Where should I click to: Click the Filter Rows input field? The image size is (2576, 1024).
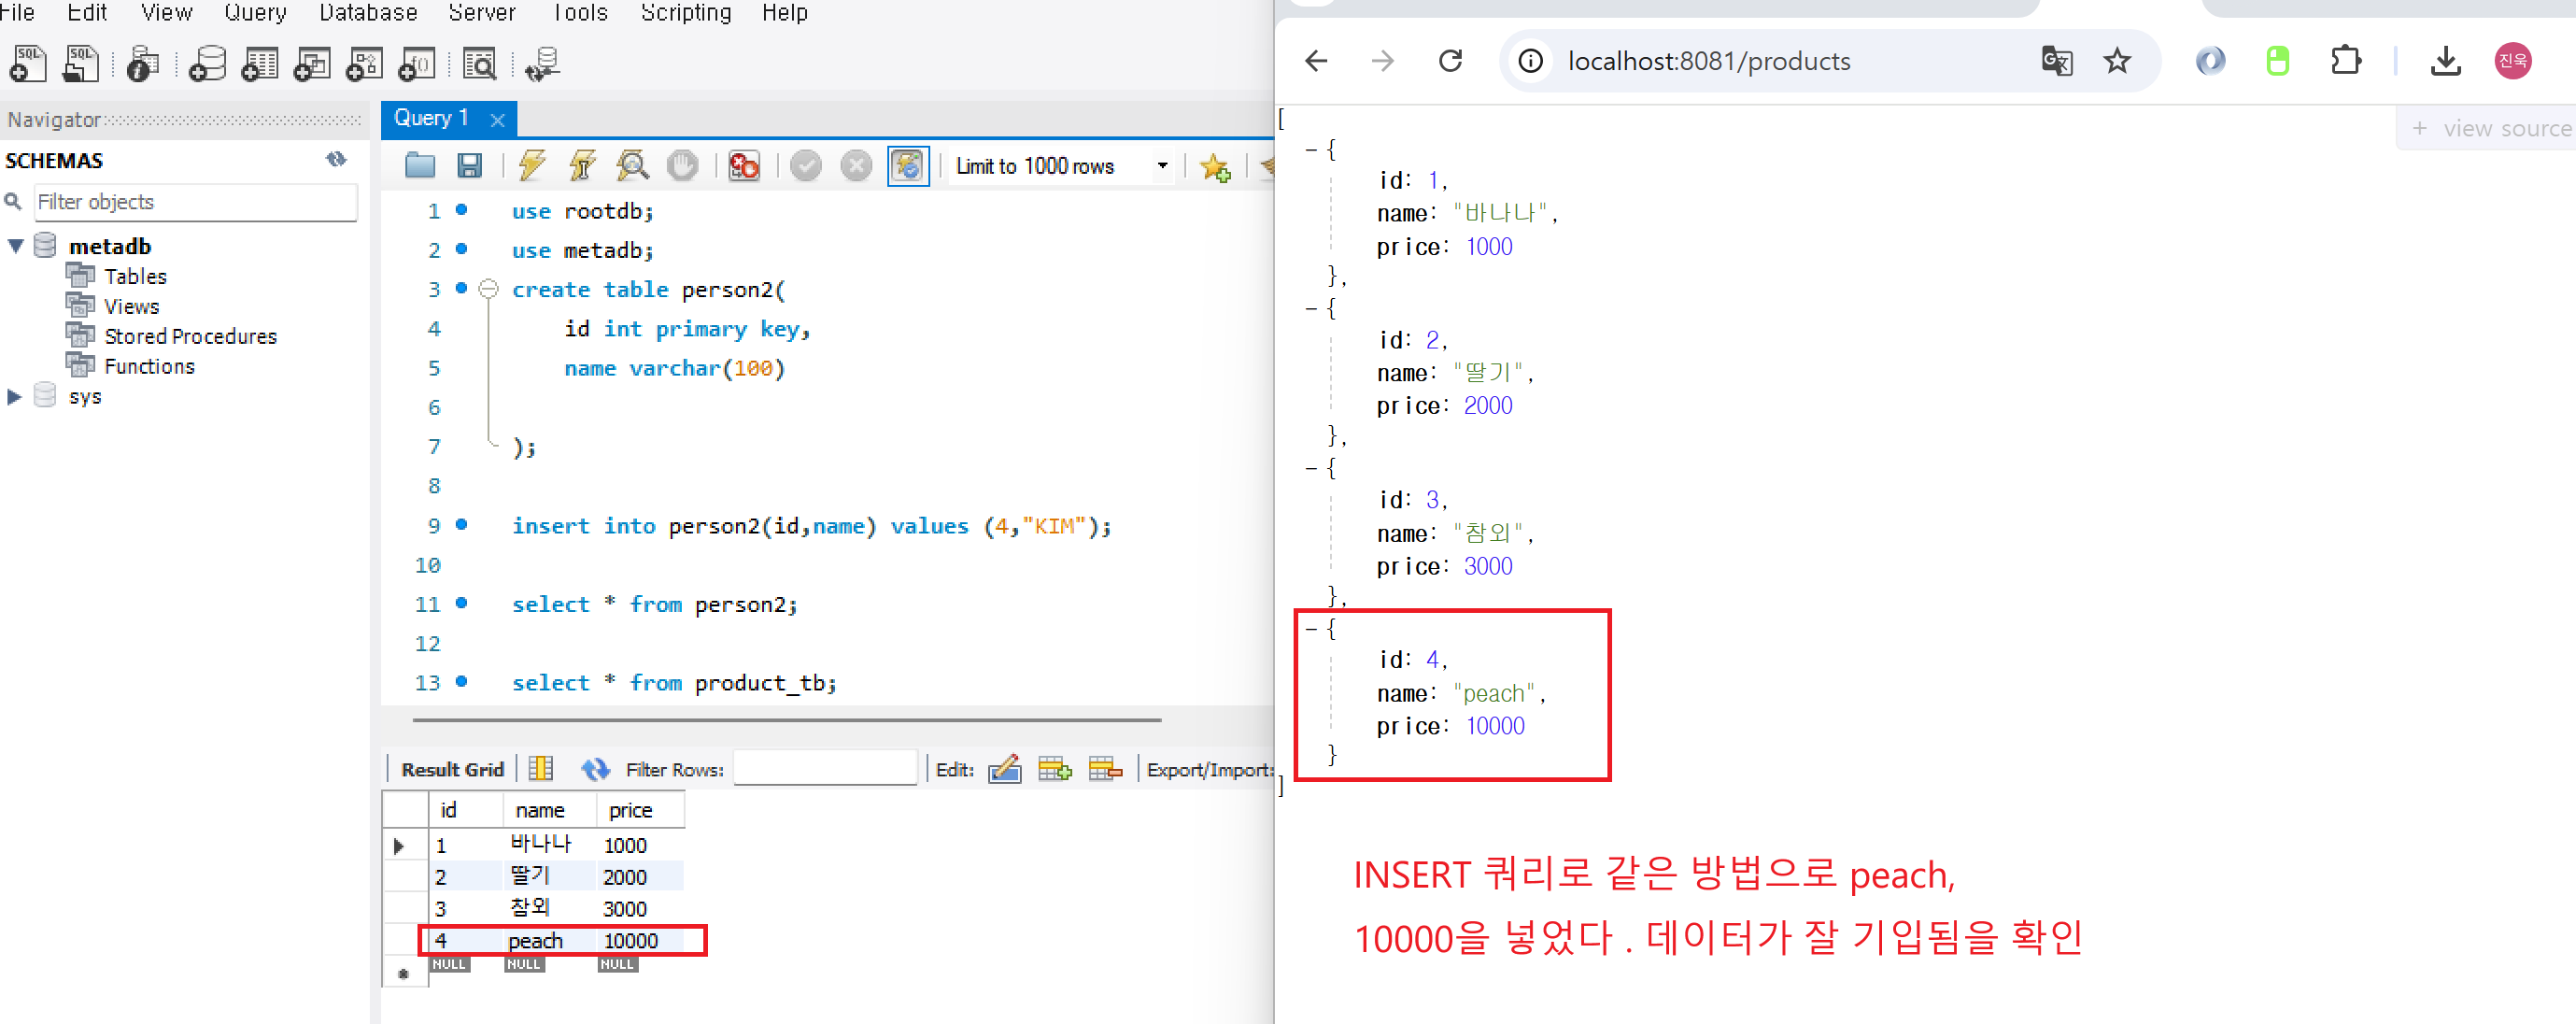(x=824, y=769)
